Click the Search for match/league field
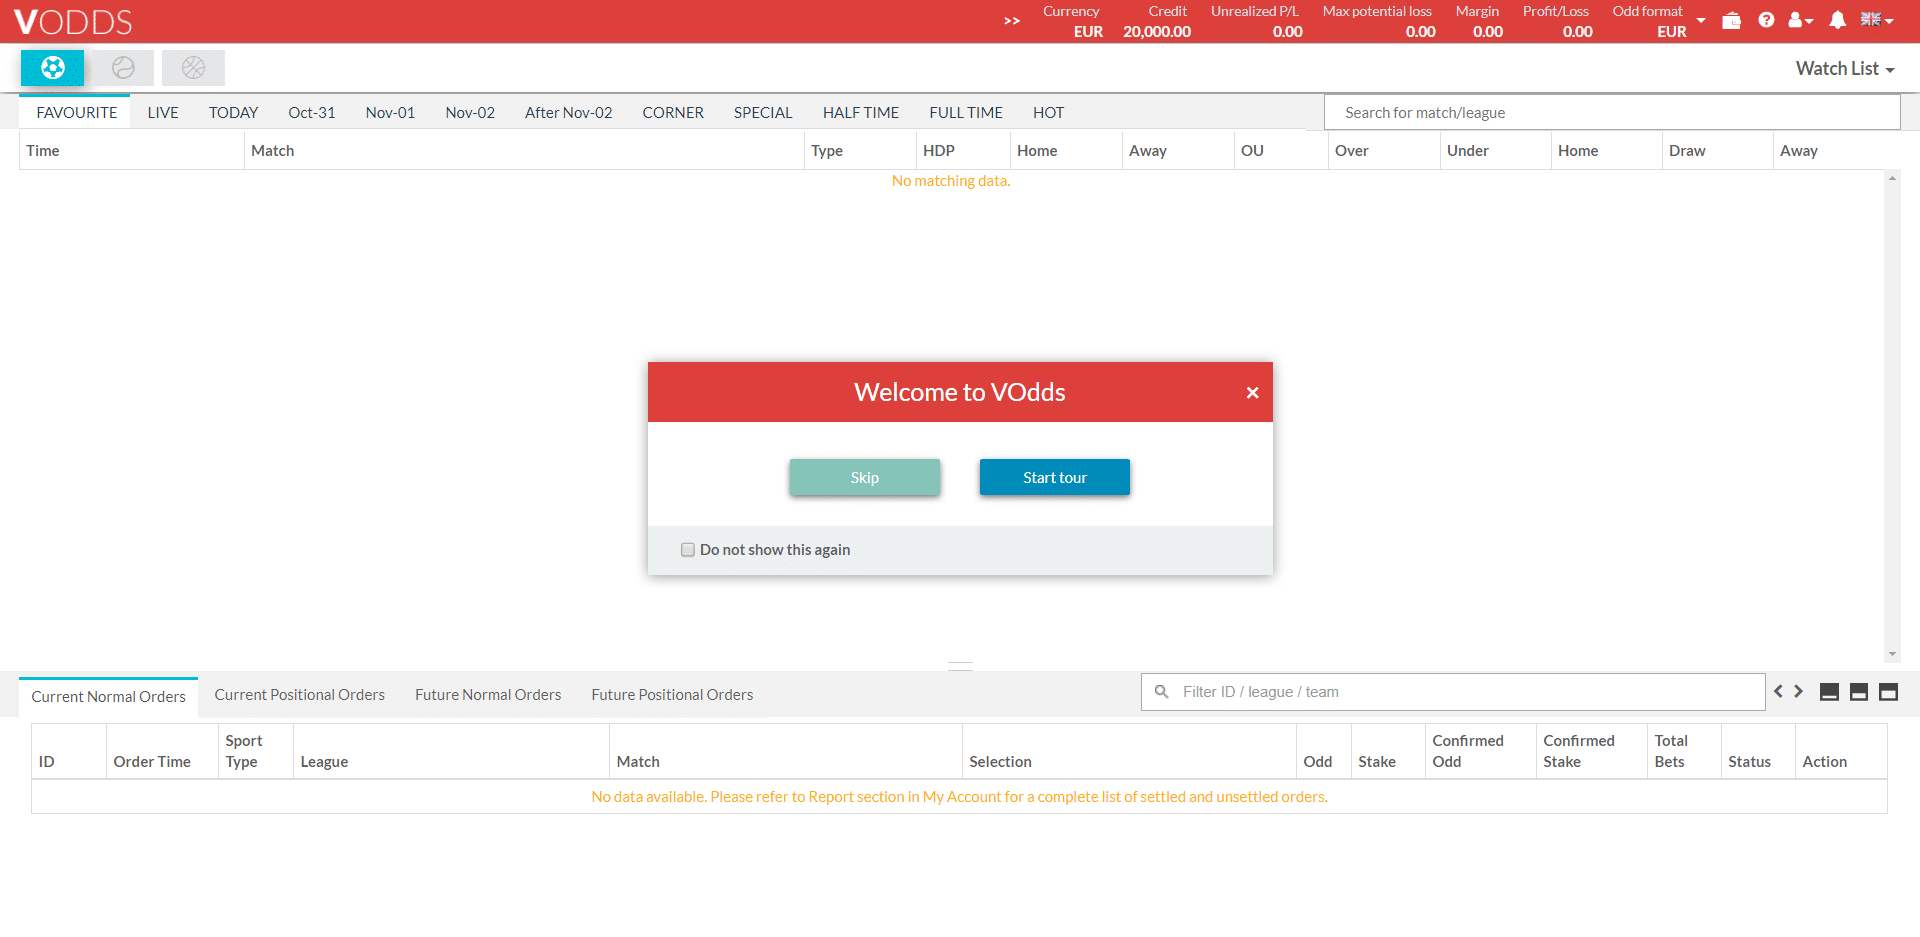The image size is (1920, 937). pyautogui.click(x=1610, y=112)
